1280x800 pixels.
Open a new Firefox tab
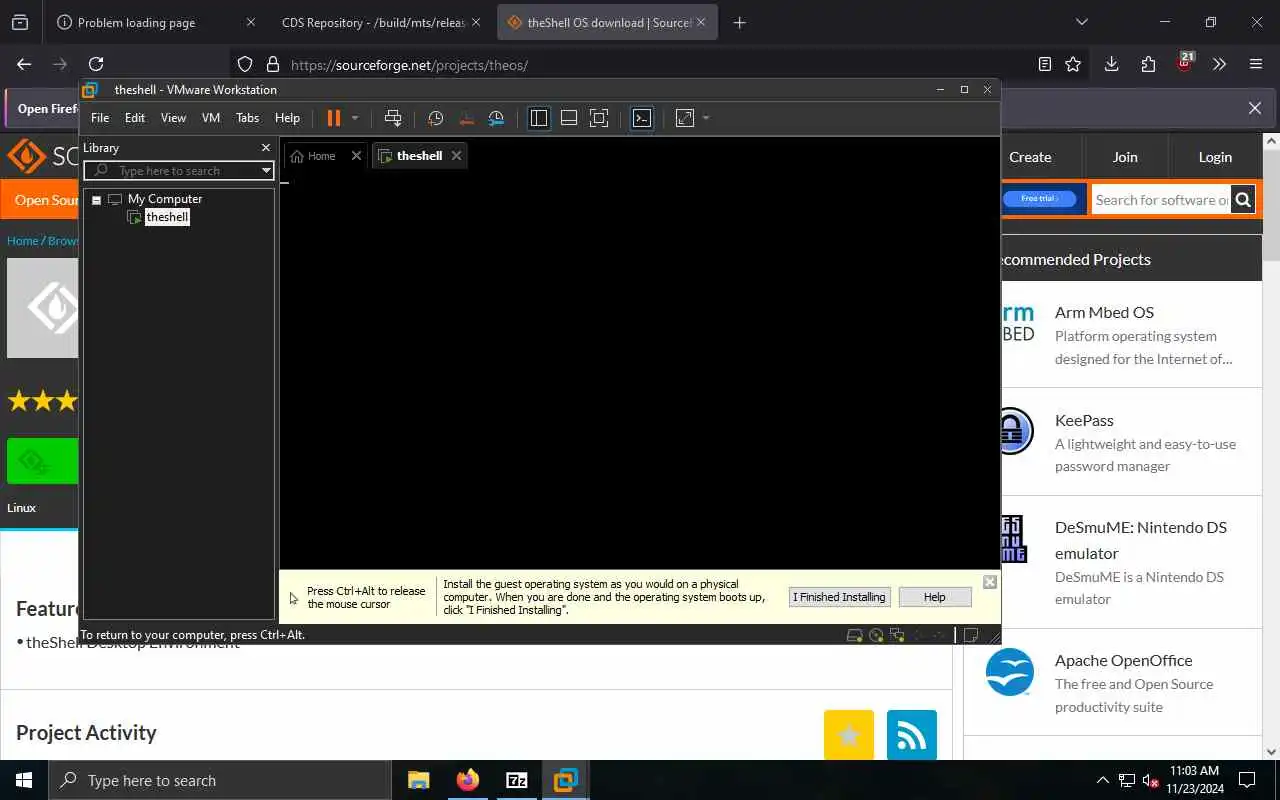(739, 22)
